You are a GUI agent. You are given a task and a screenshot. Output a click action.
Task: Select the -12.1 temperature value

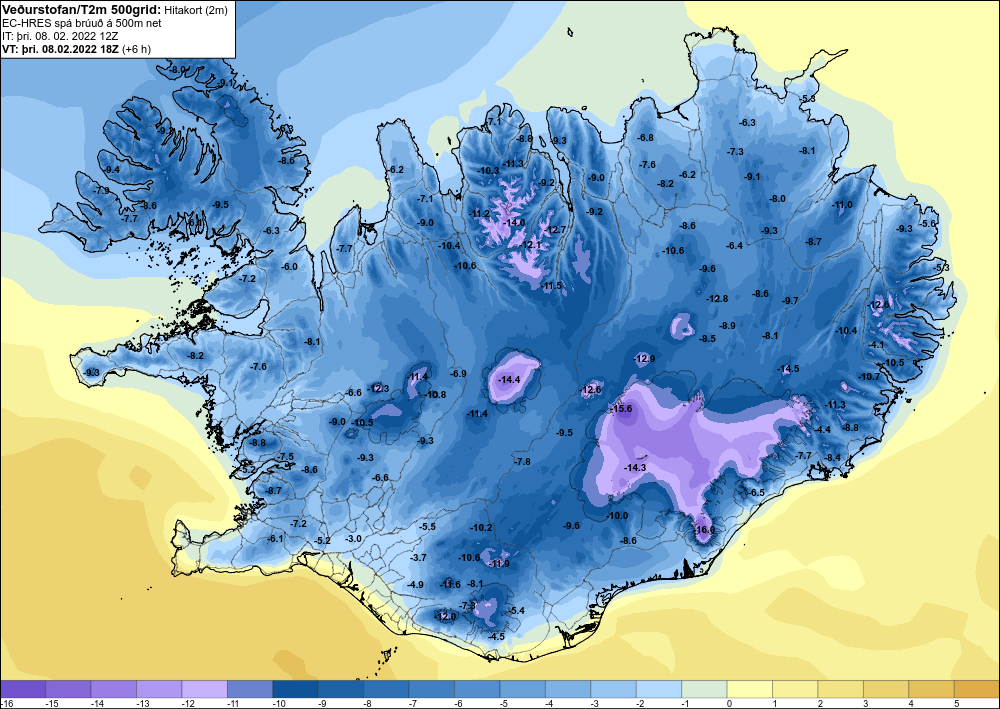tap(531, 245)
